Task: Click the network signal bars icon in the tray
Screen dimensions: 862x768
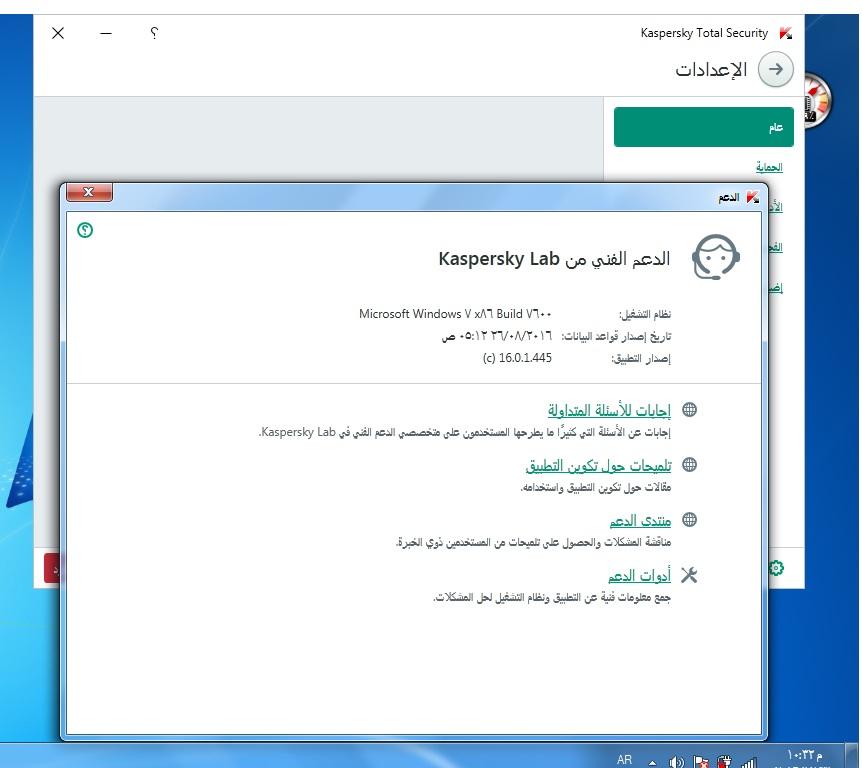Action: coord(748,761)
